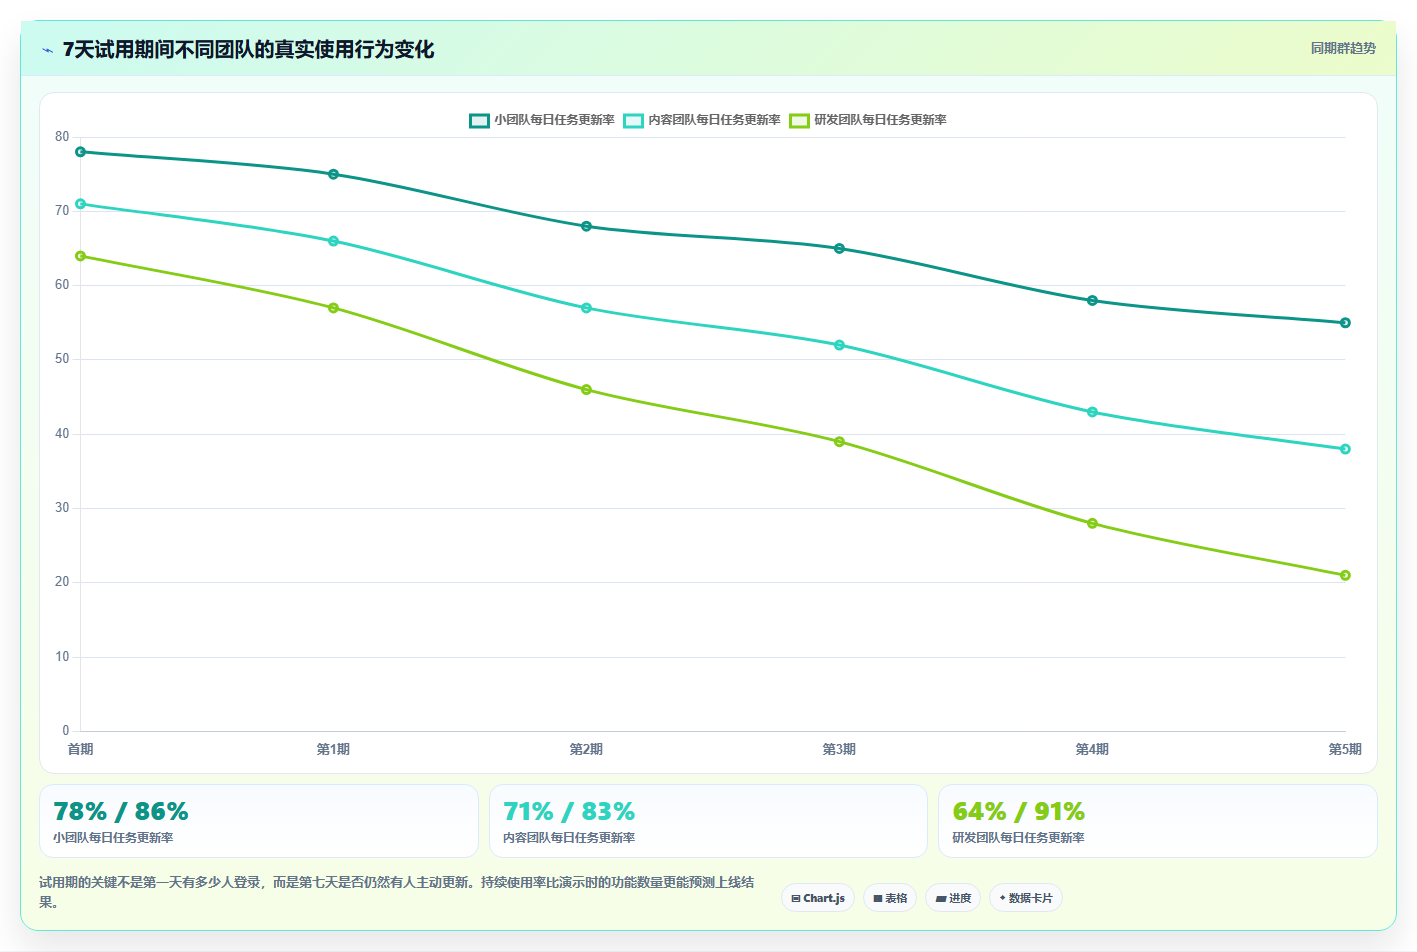Click the 进度 chip

[x=953, y=898]
